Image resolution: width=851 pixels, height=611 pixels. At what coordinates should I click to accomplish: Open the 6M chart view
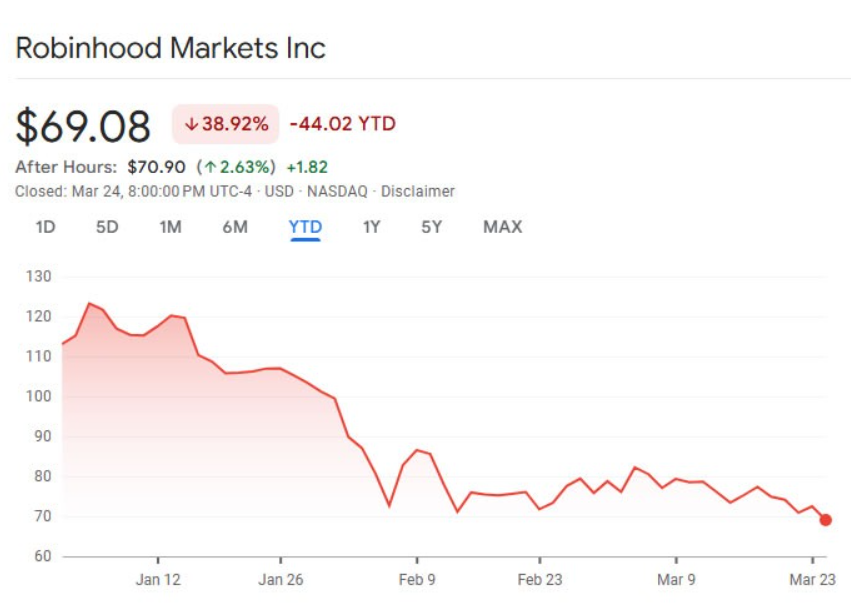(235, 227)
